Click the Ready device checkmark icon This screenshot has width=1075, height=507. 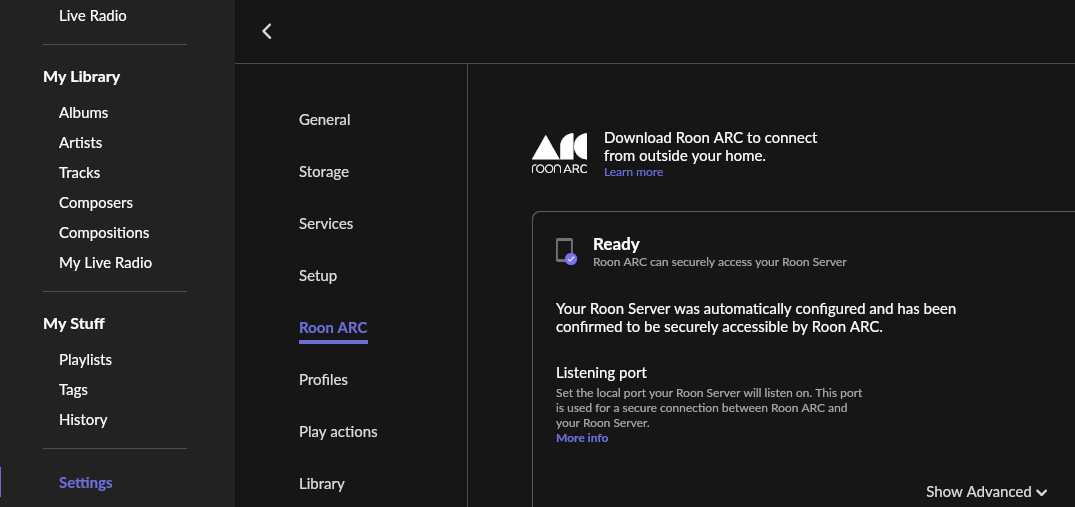tap(566, 251)
